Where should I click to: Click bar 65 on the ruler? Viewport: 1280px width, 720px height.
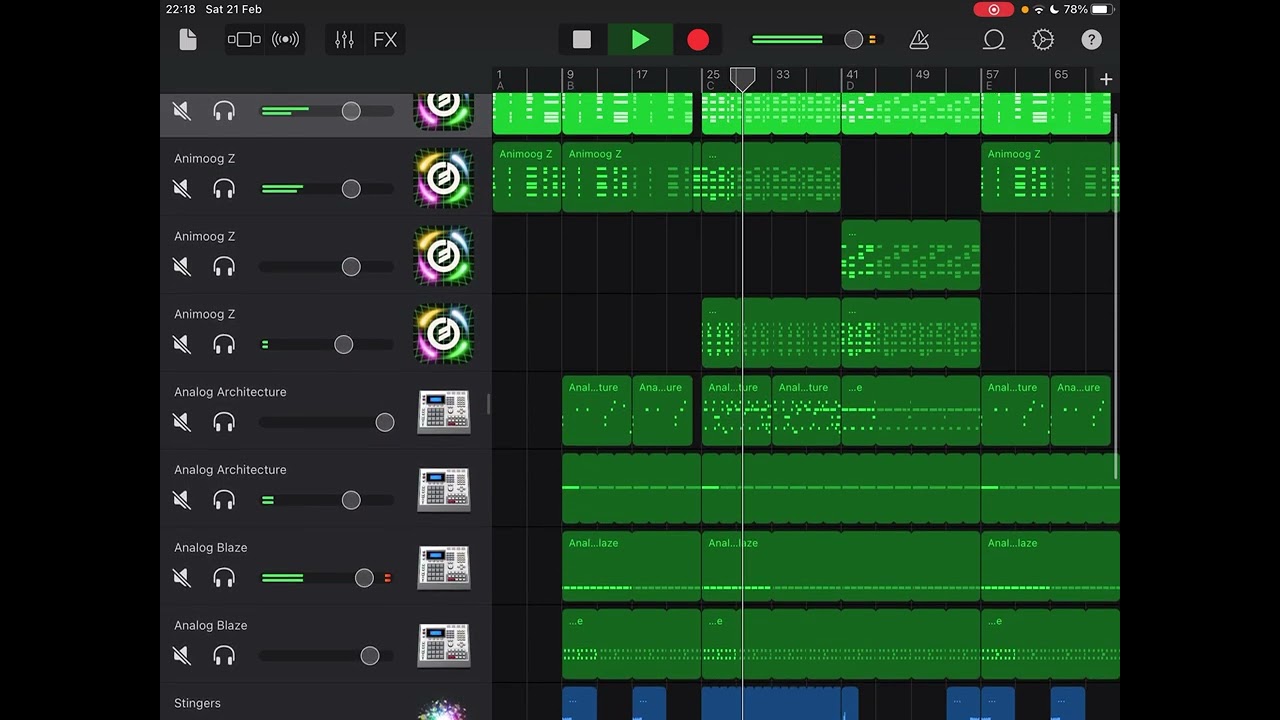coord(1061,74)
